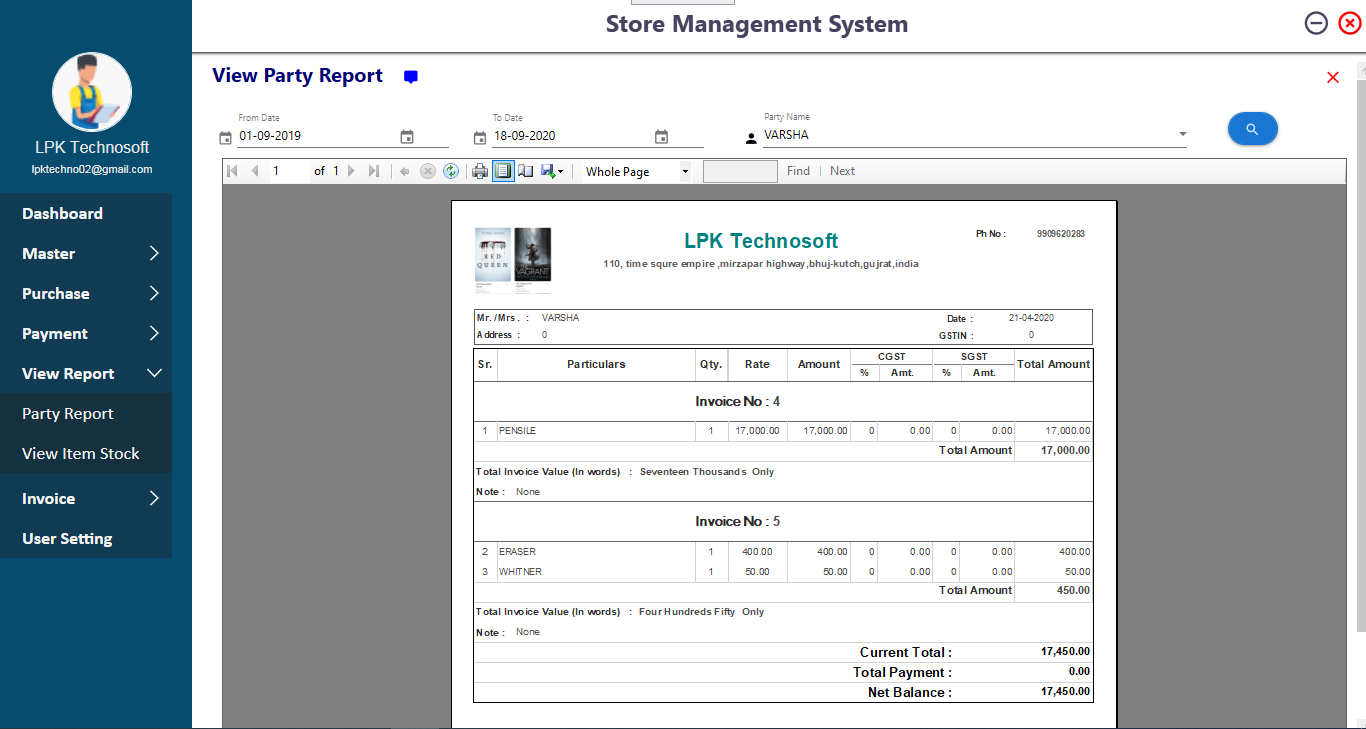1366x729 pixels.
Task: Open User Setting in sidebar
Action: (x=67, y=538)
